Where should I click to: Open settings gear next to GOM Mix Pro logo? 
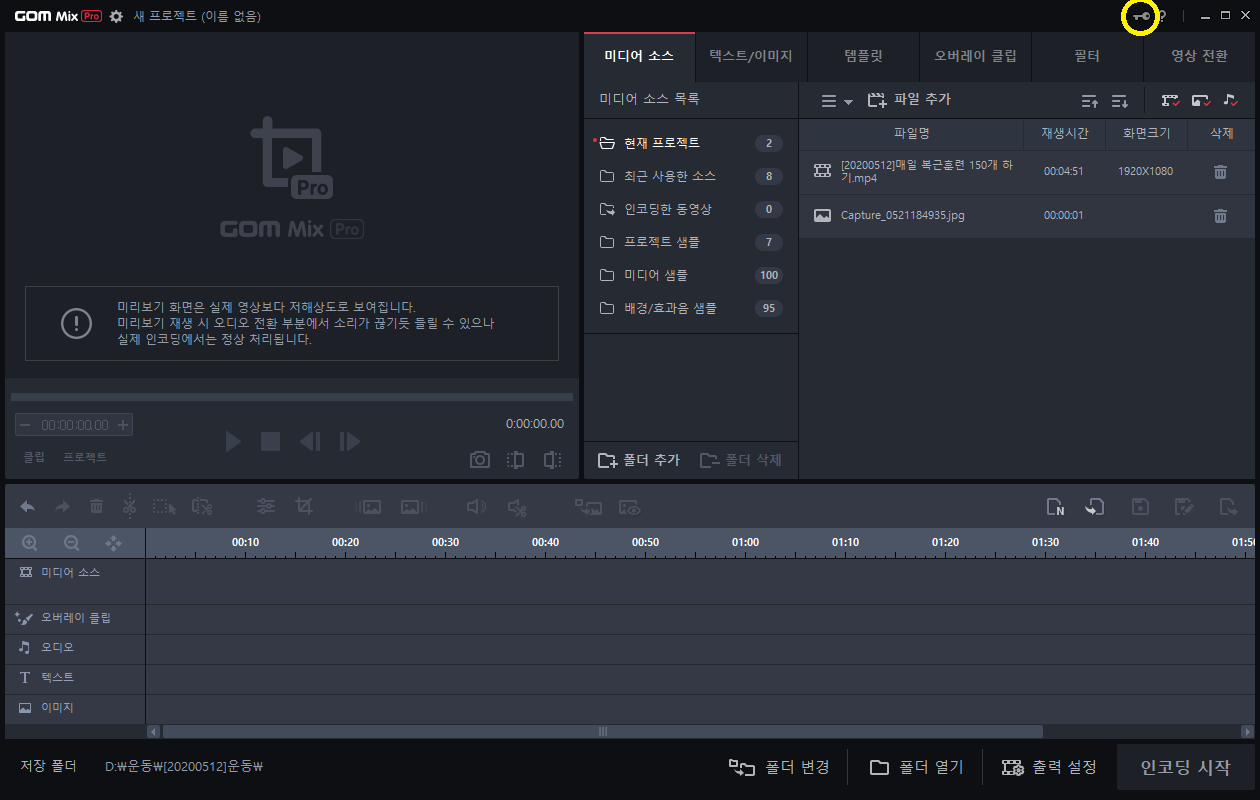pyautogui.click(x=116, y=16)
